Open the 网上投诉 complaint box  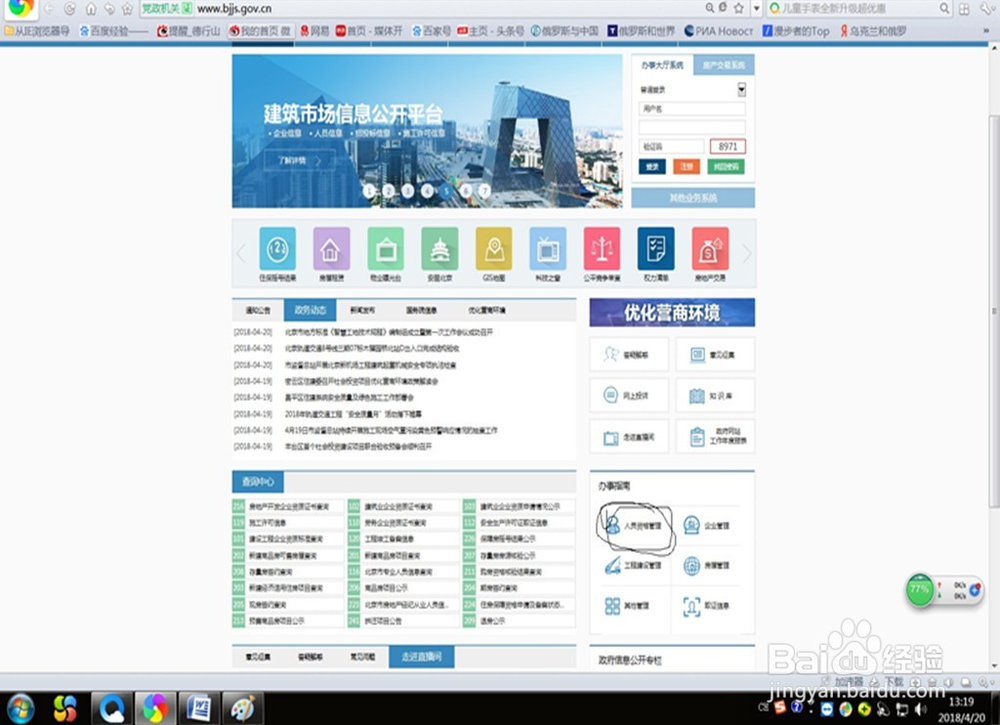[629, 395]
